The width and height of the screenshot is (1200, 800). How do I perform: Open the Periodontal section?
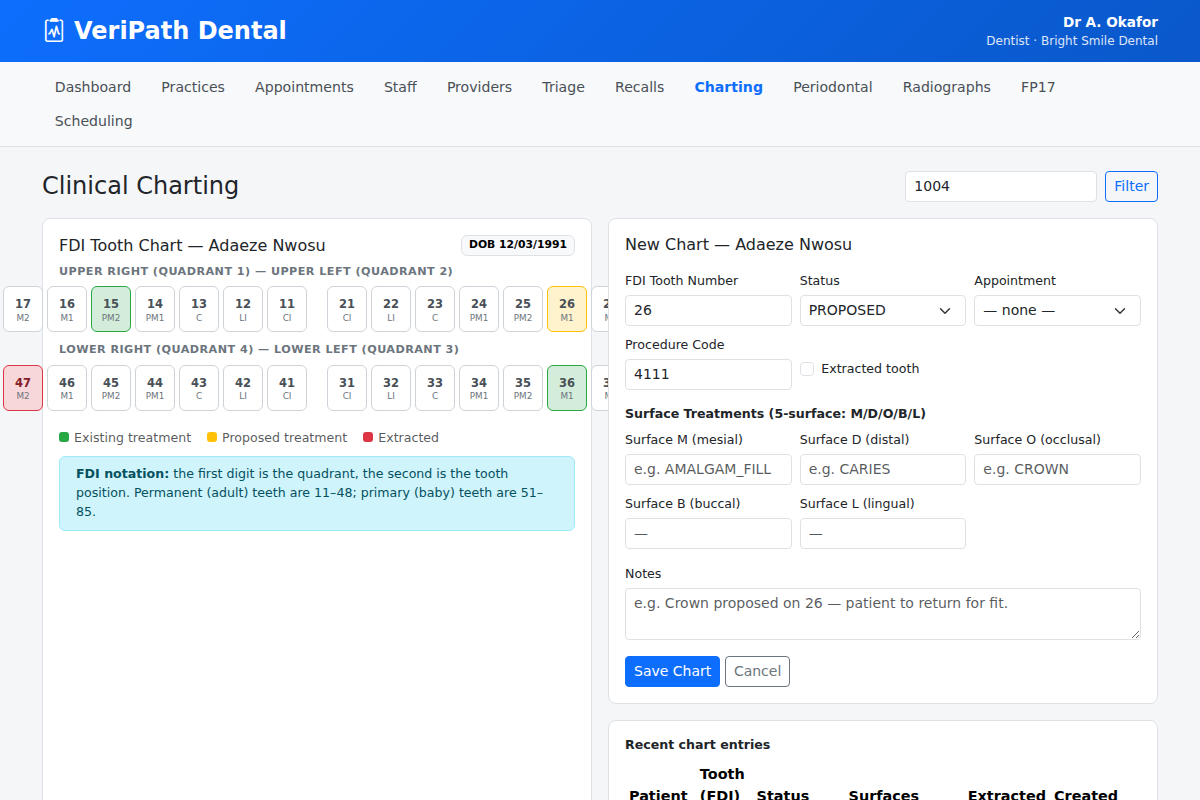coord(832,87)
